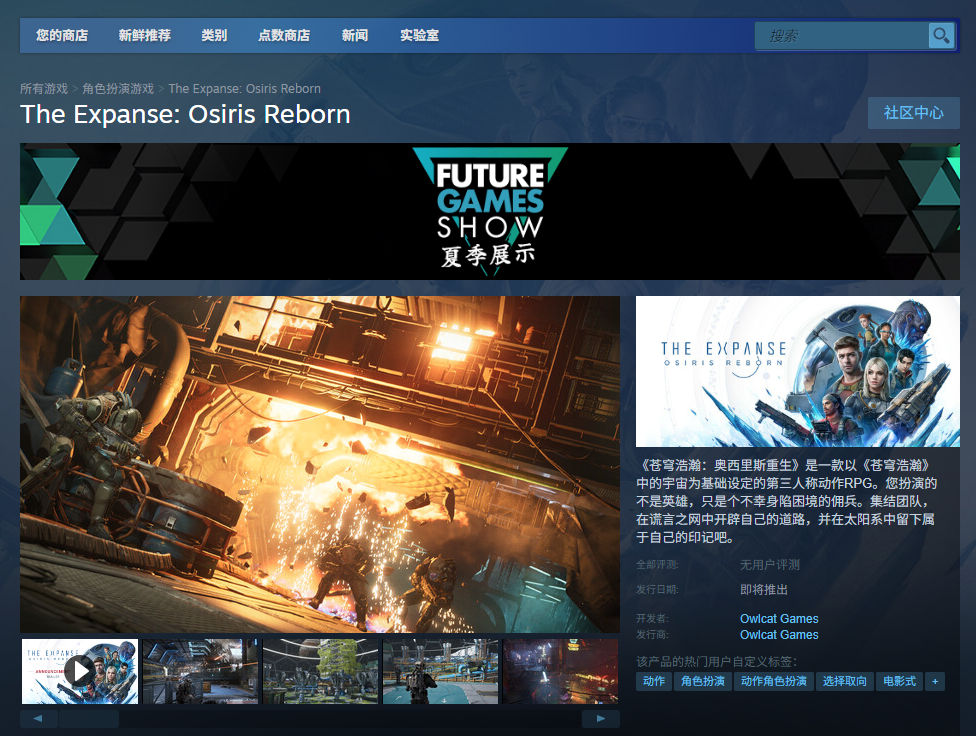Select thumbnail with green garden dome
This screenshot has width=976, height=736.
320,671
